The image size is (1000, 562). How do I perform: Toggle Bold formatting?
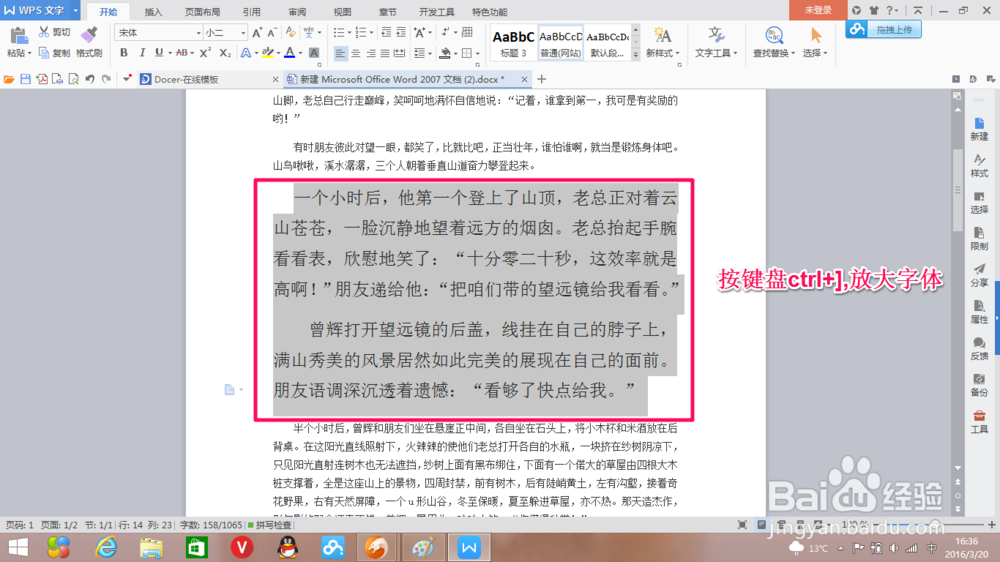pyautogui.click(x=124, y=53)
